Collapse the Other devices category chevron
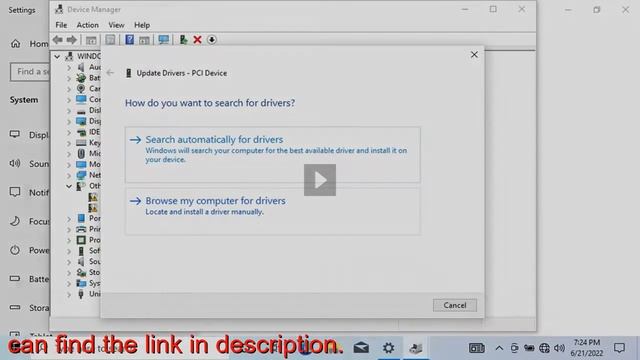The width and height of the screenshot is (640, 360). 69,186
